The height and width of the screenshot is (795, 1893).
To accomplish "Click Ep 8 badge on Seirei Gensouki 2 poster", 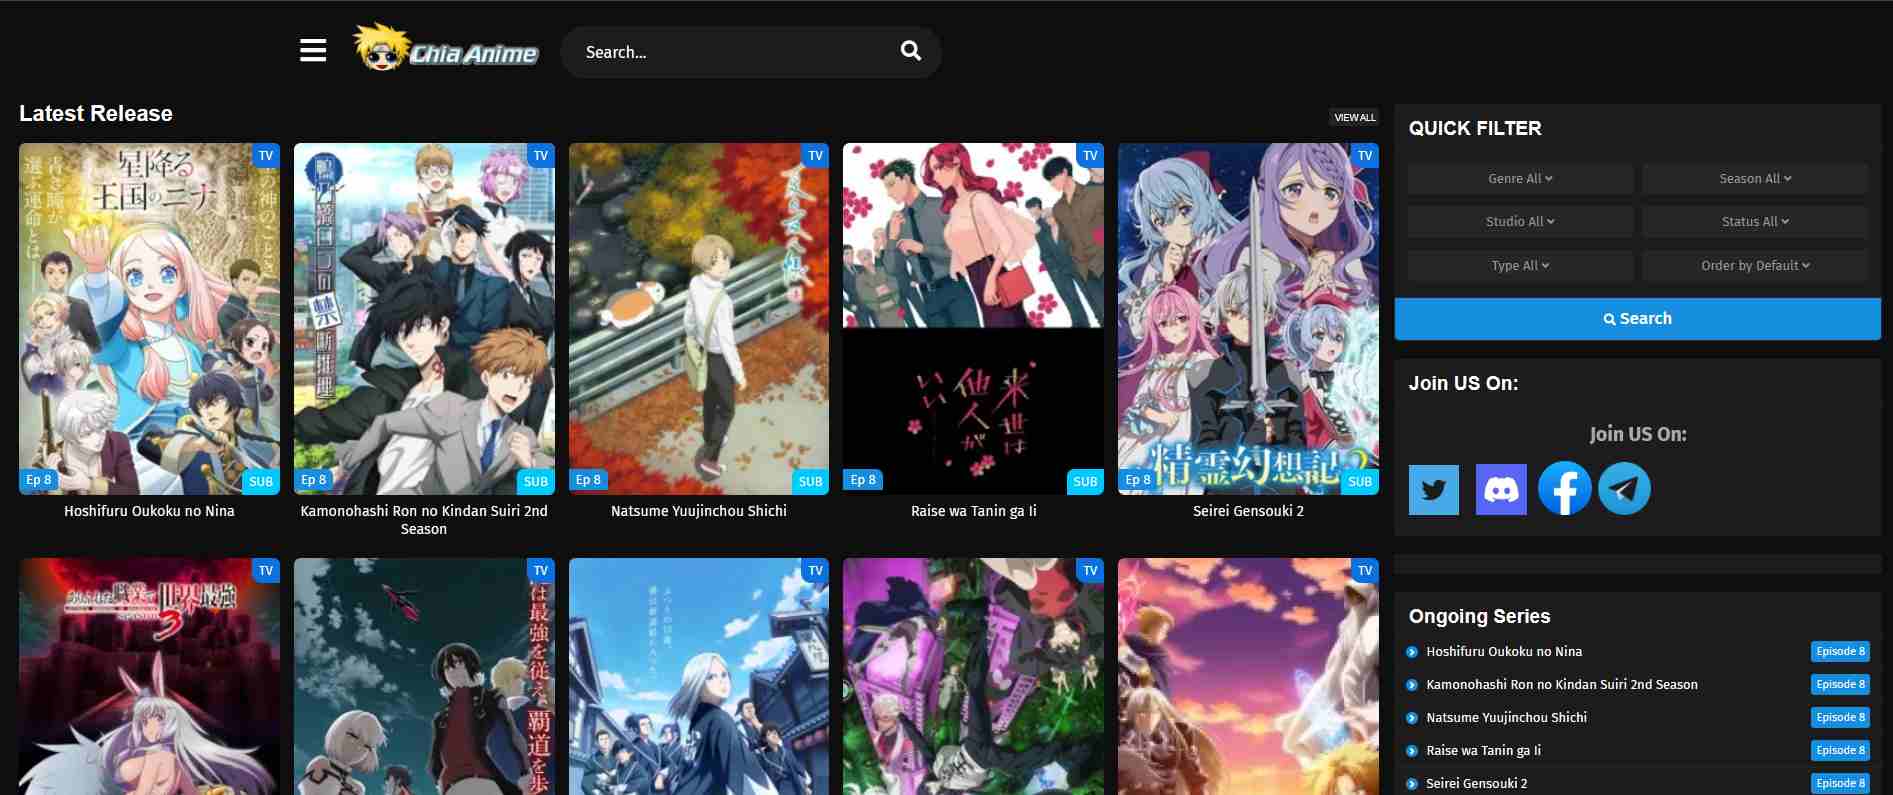I will pyautogui.click(x=1137, y=480).
